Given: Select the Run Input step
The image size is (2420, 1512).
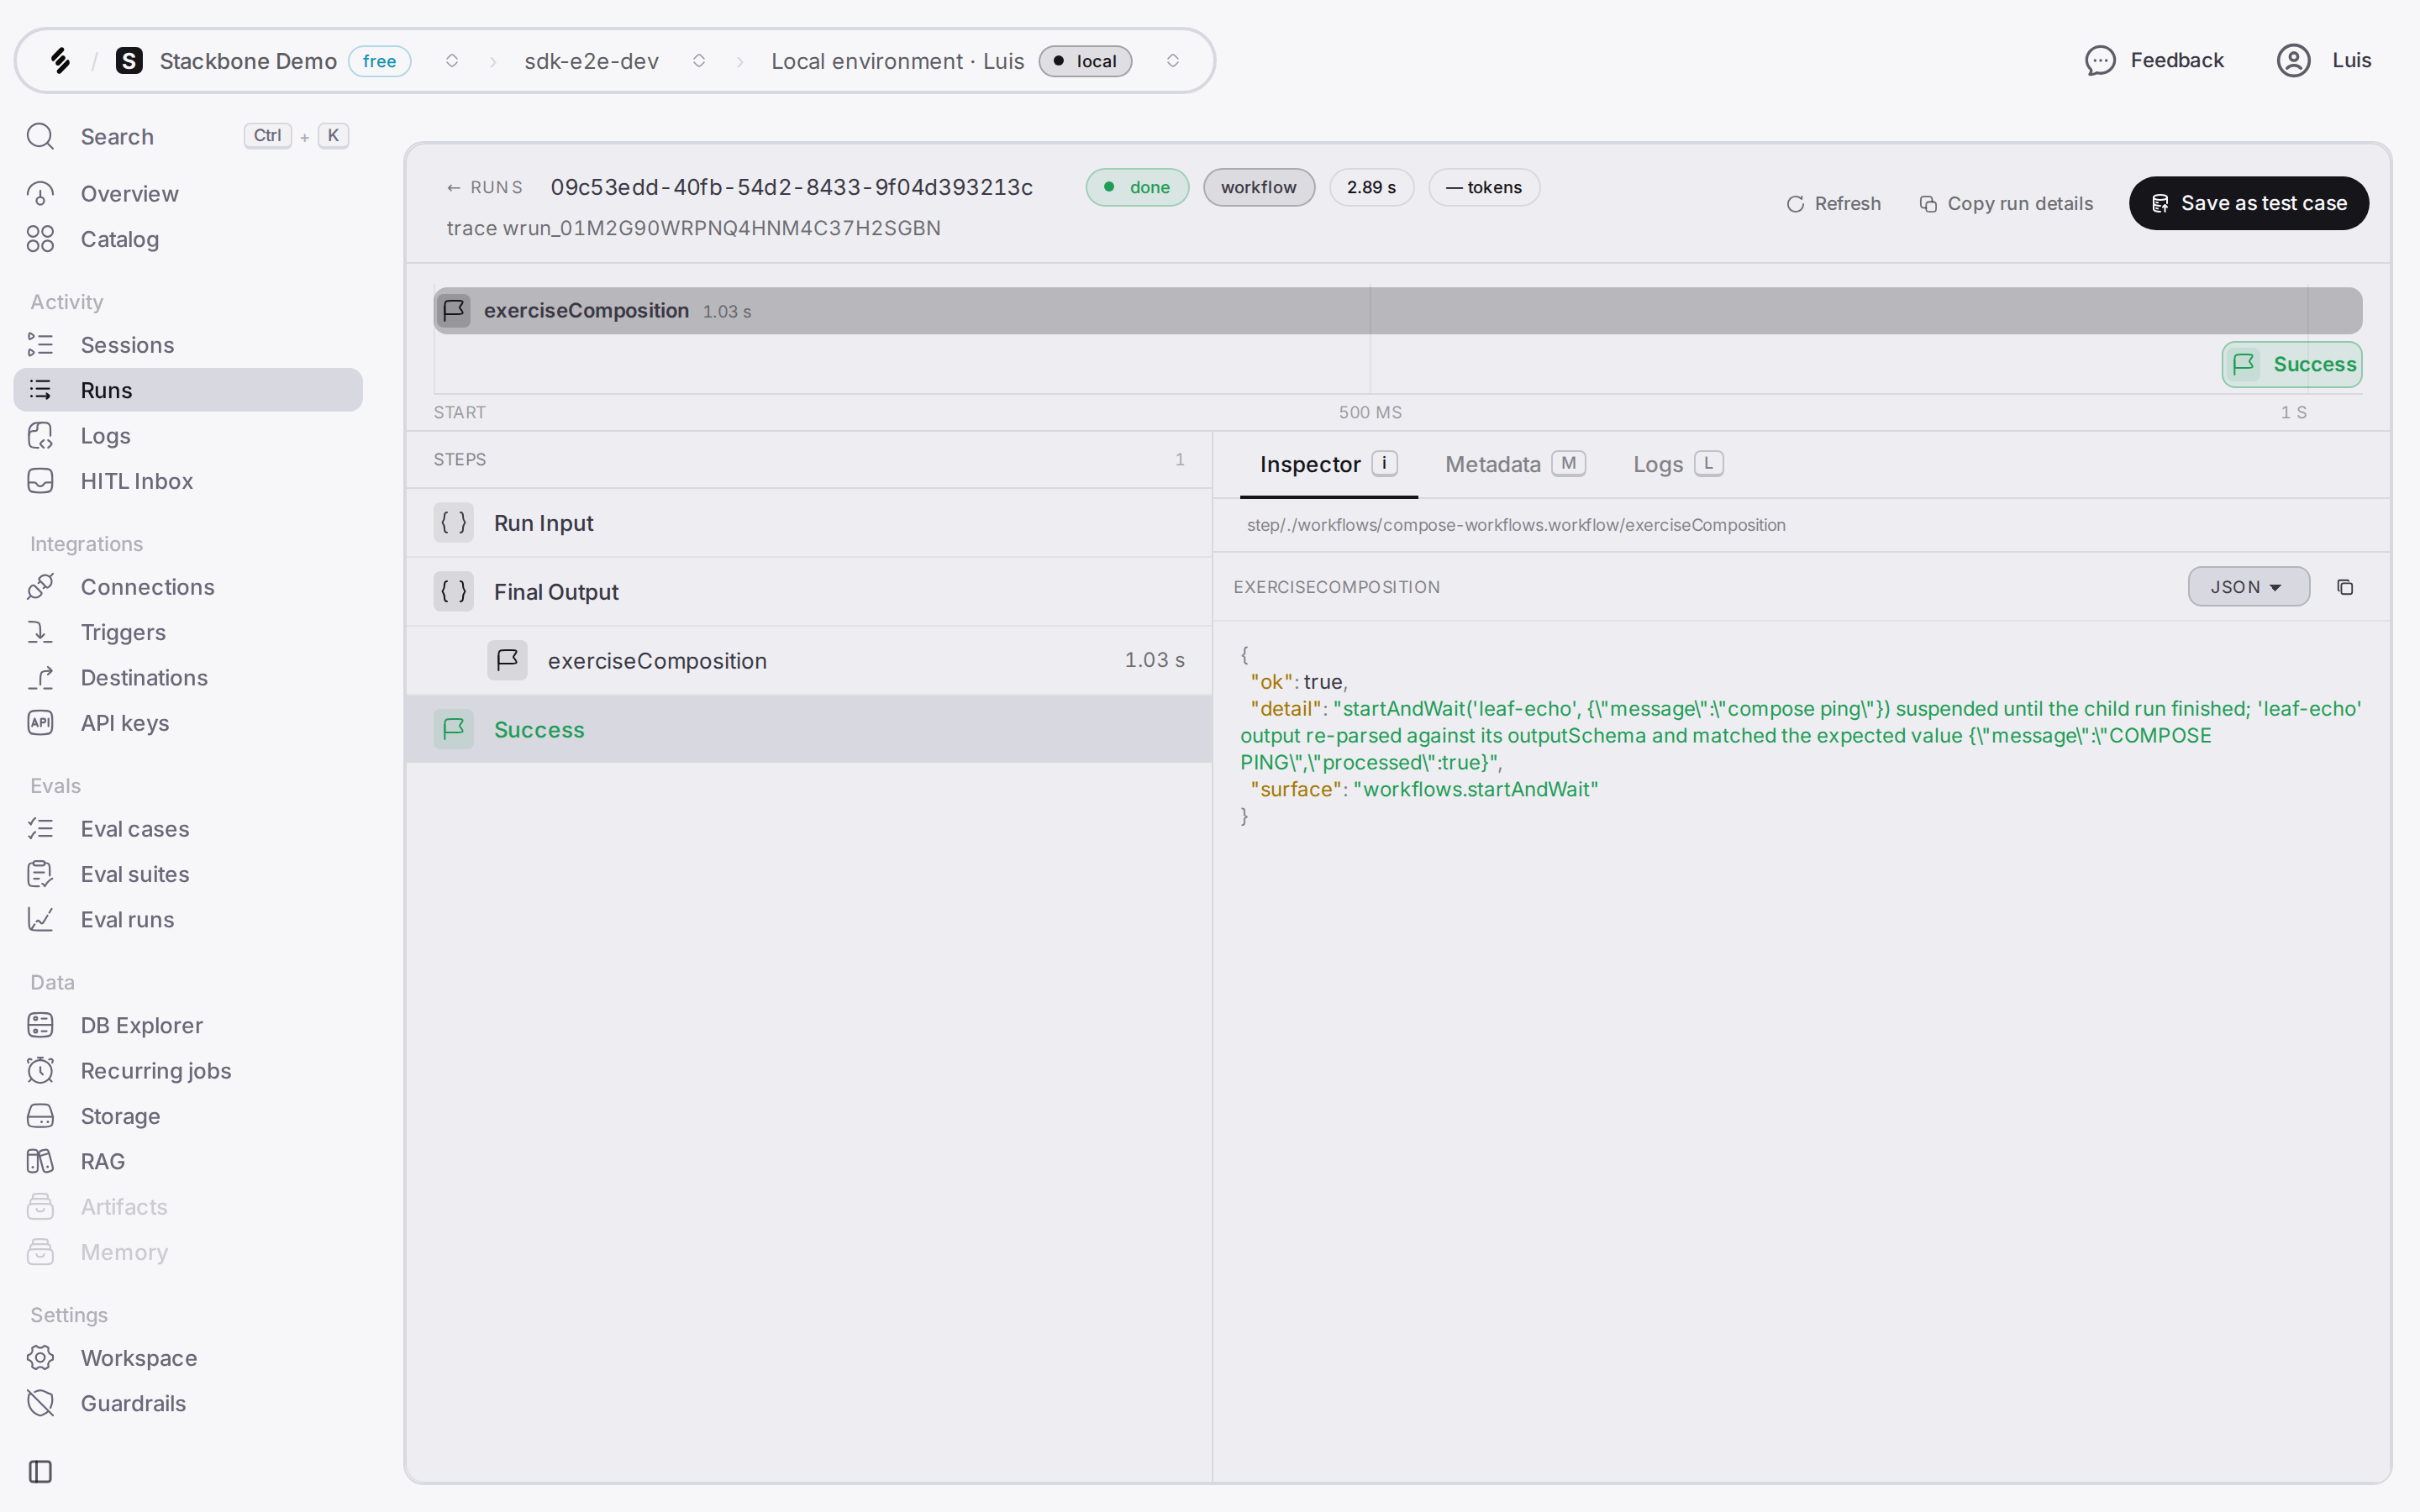Looking at the screenshot, I should point(809,523).
